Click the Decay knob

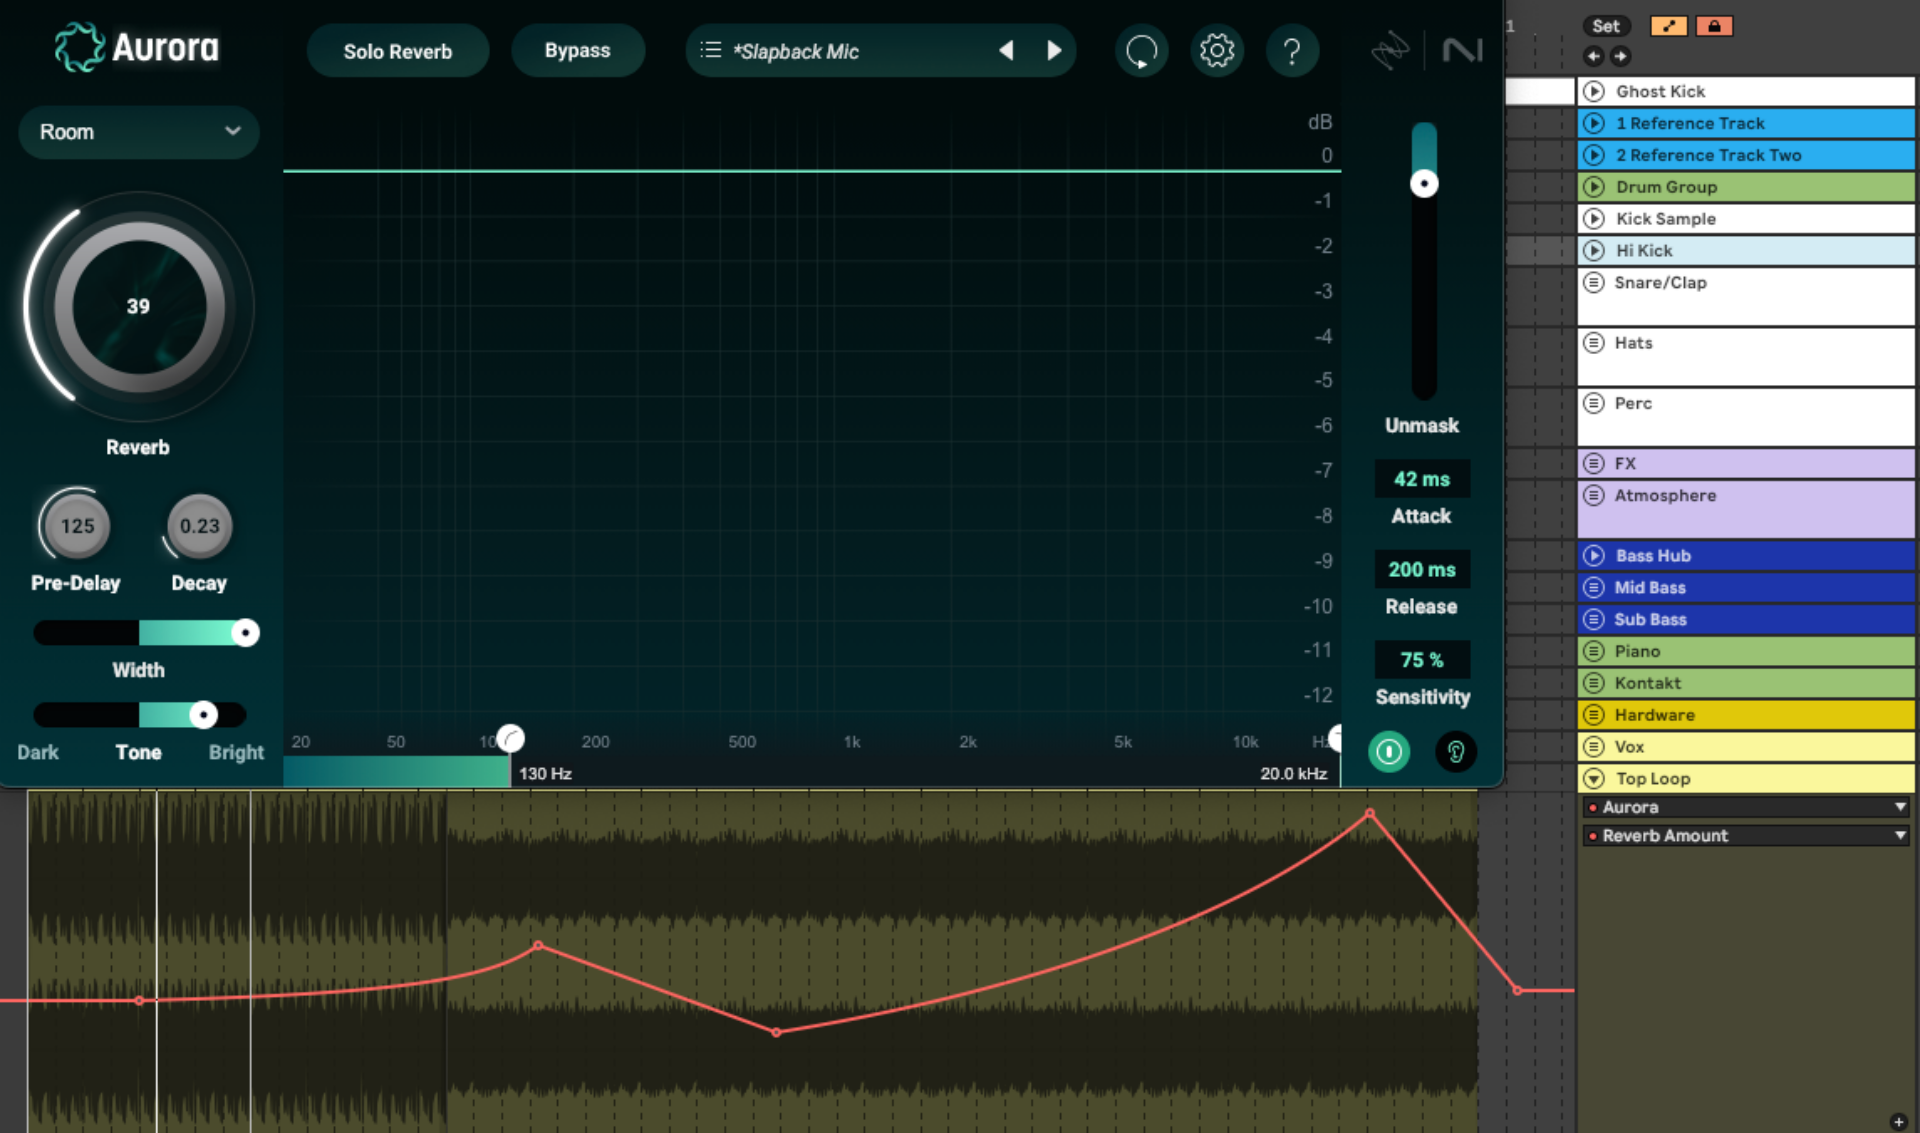tap(199, 526)
